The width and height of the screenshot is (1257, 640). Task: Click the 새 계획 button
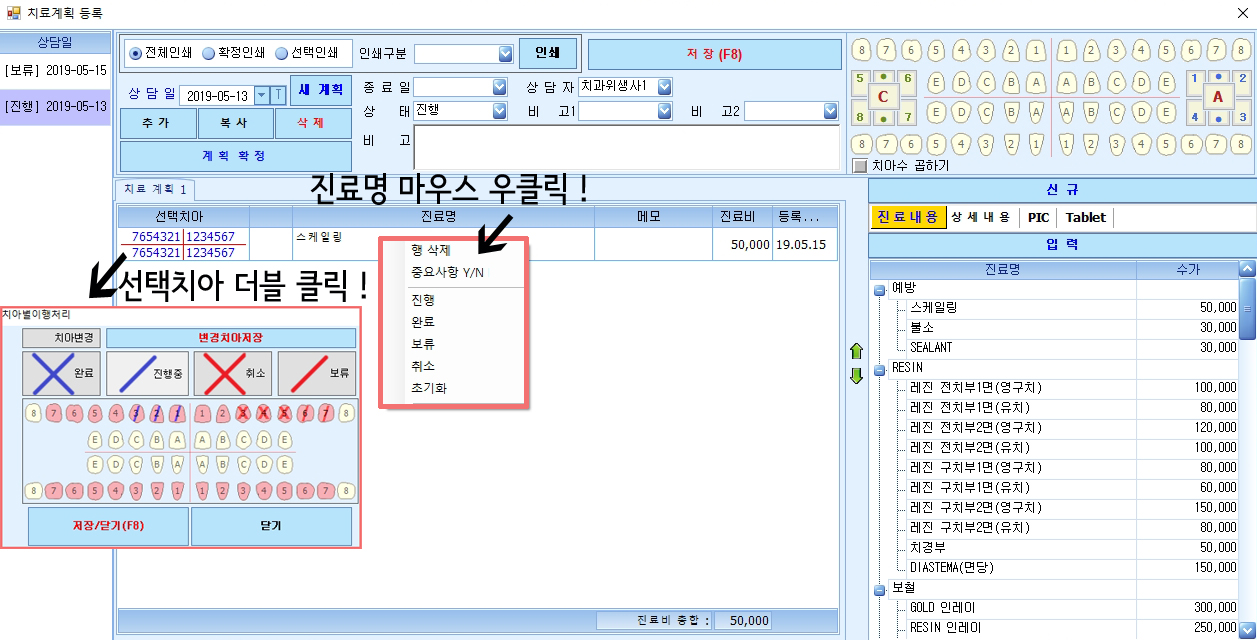coord(321,90)
